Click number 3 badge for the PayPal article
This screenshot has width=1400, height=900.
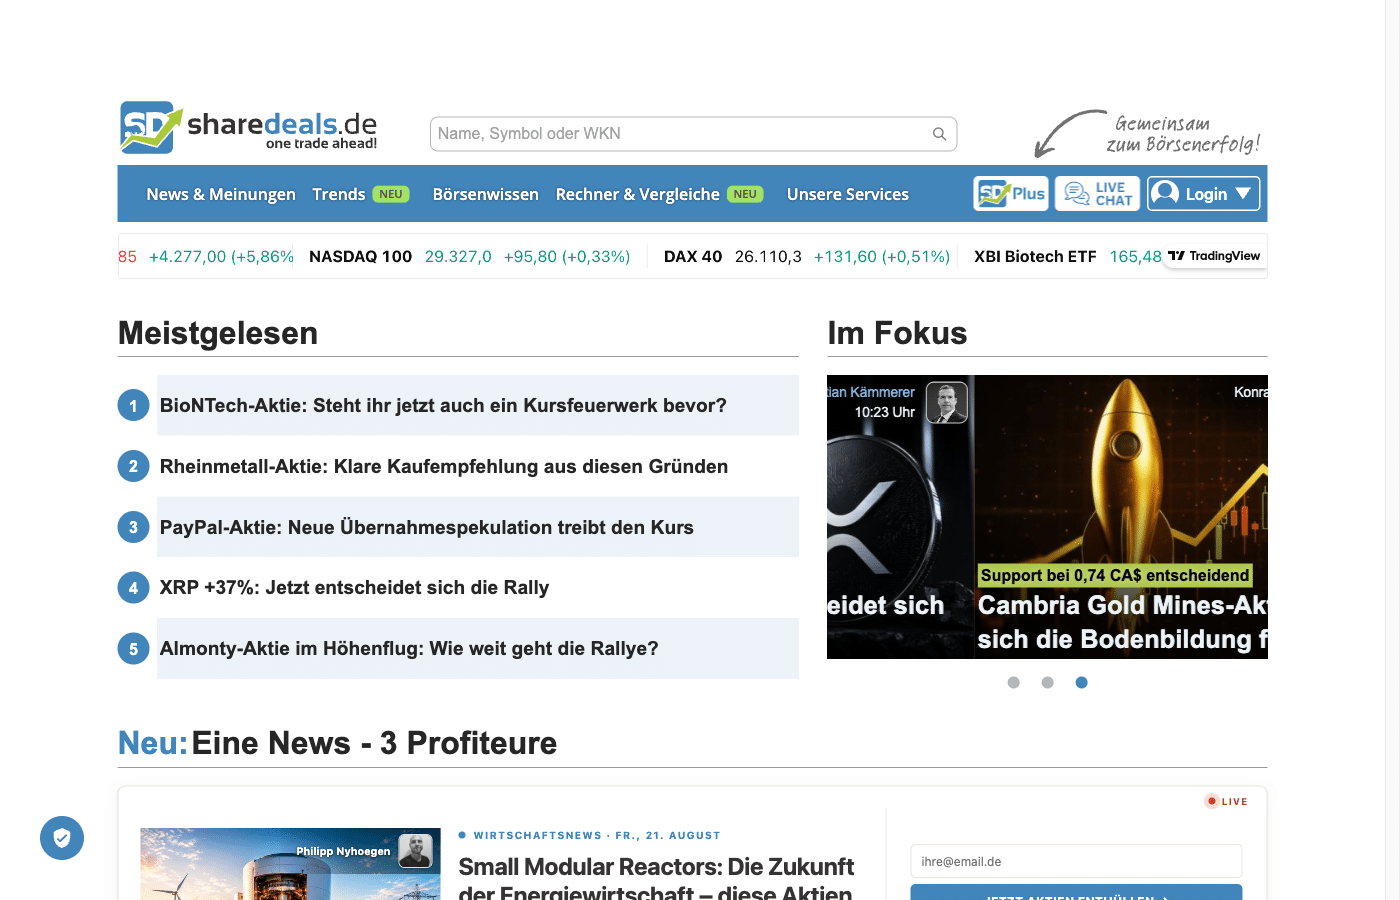point(133,527)
